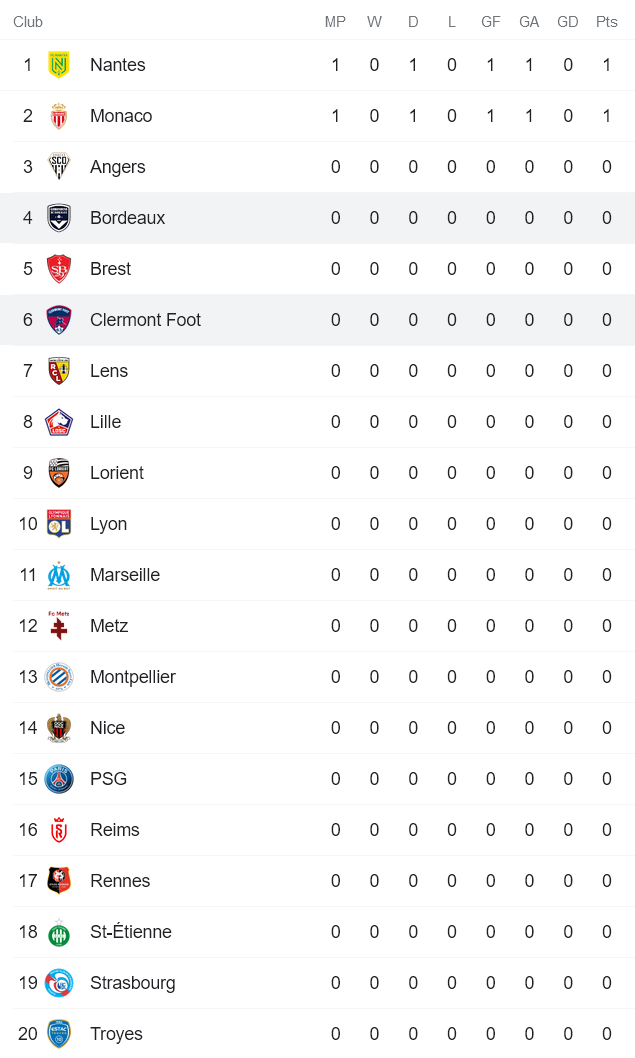Image resolution: width=635 pixels, height=1058 pixels.
Task: Click the Nantes club crest
Action: coord(59,64)
